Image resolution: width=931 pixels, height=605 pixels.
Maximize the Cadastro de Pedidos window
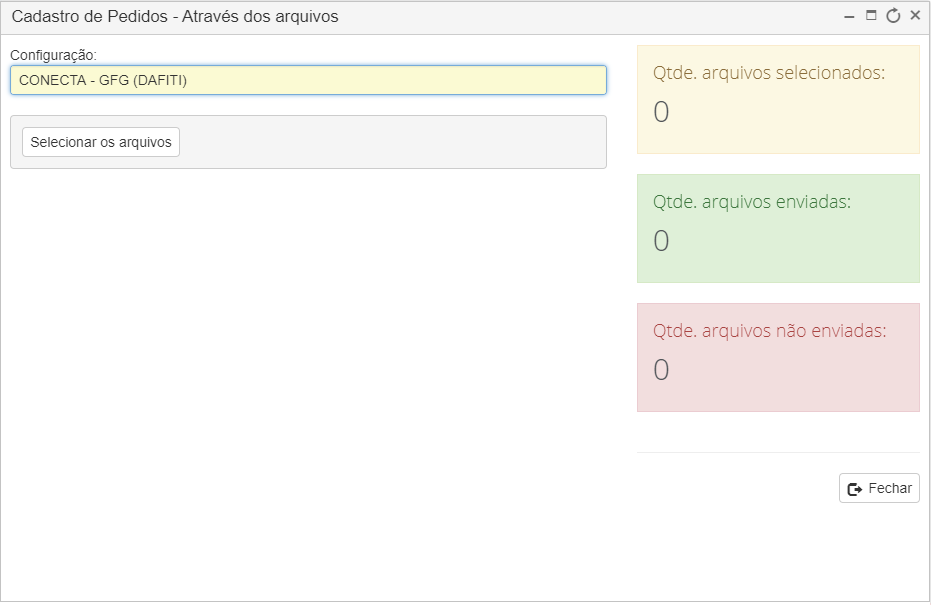pos(871,16)
